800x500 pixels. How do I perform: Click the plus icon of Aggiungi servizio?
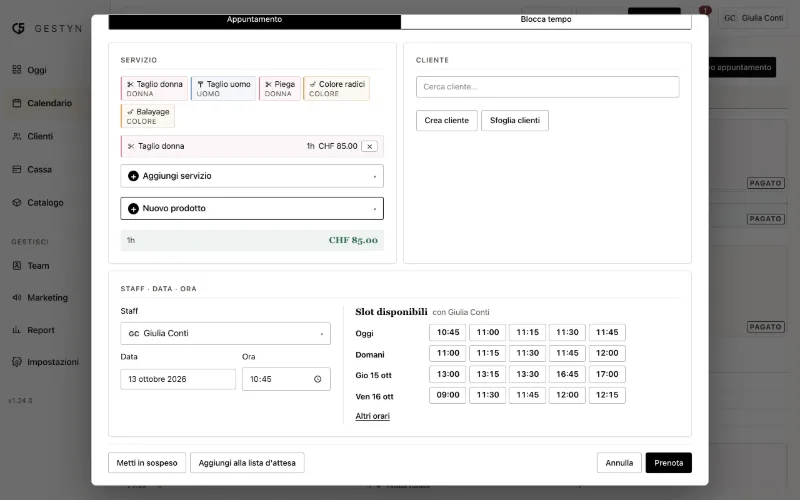(x=133, y=176)
